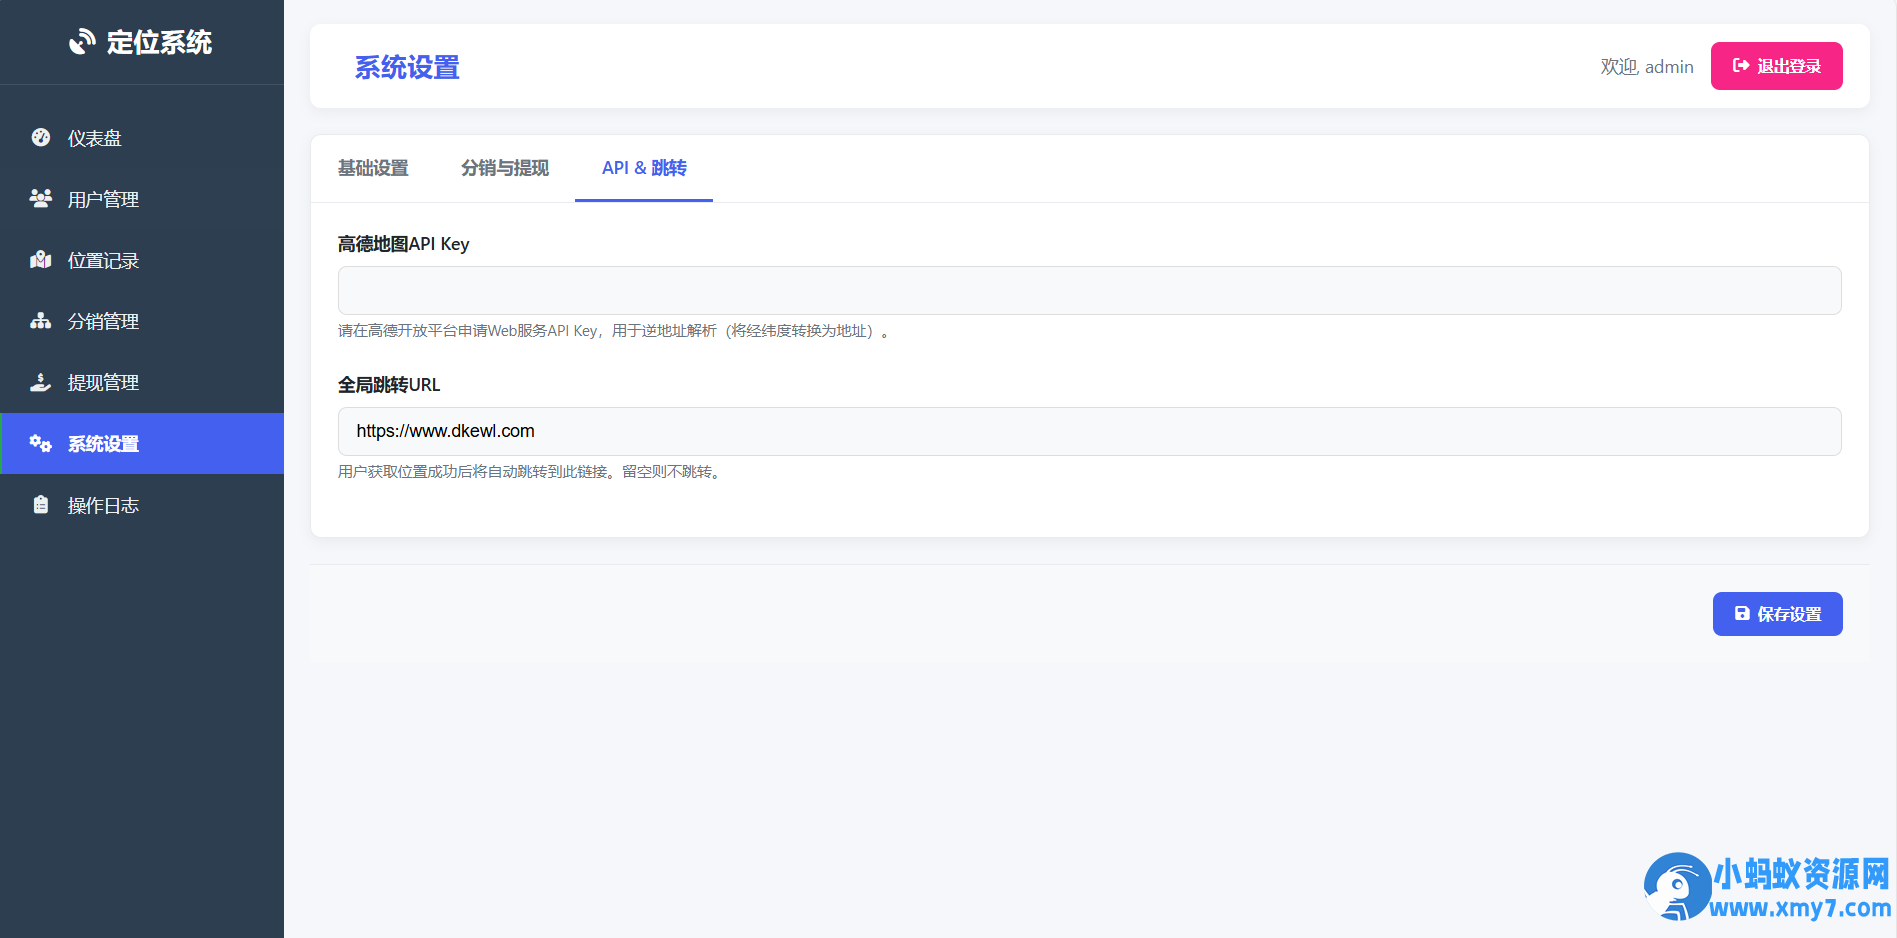Image resolution: width=1897 pixels, height=938 pixels.
Task: Switch to the 分销与提现 tab
Action: point(505,168)
